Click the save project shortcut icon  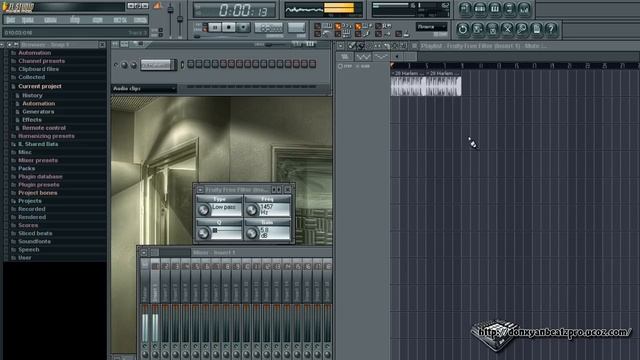[477, 29]
